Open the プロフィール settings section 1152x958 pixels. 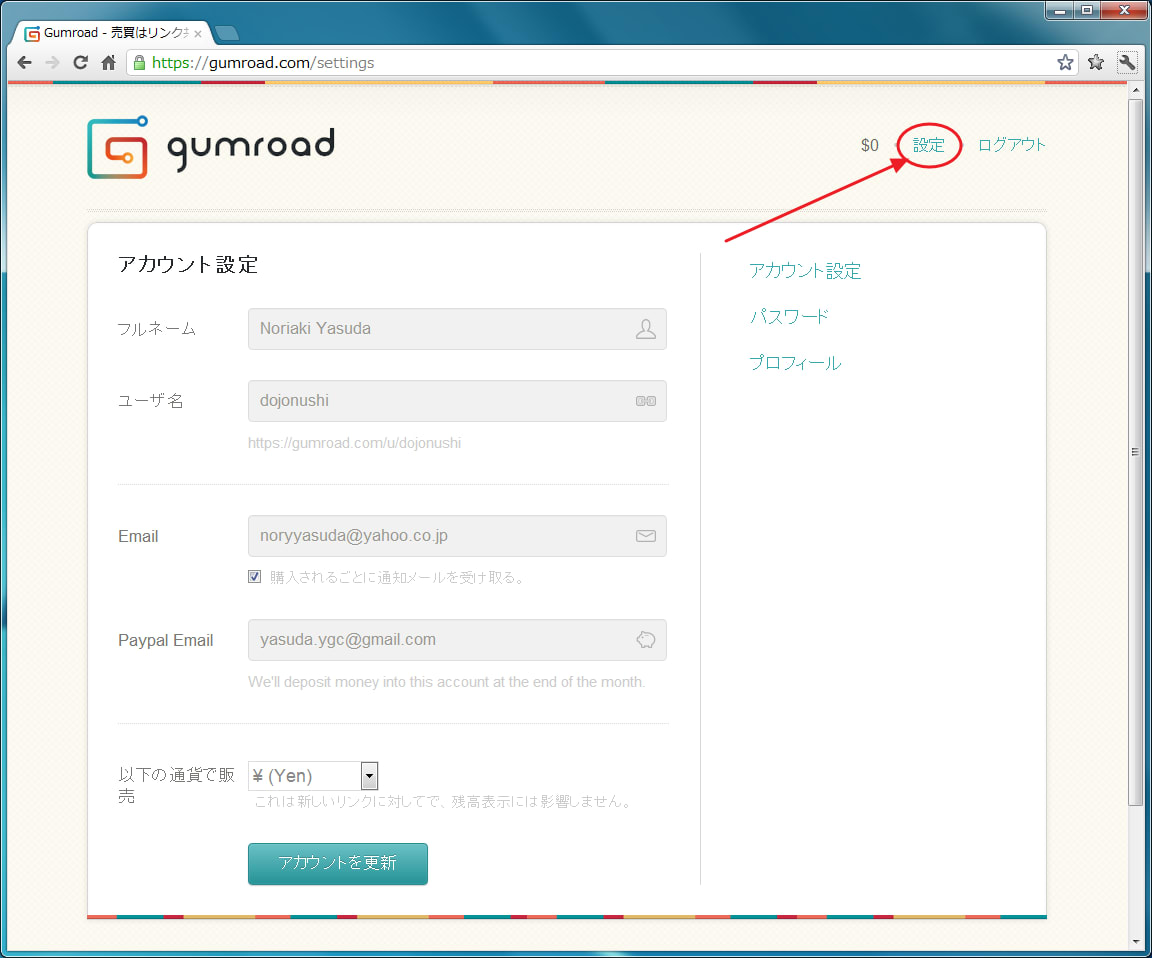(795, 363)
